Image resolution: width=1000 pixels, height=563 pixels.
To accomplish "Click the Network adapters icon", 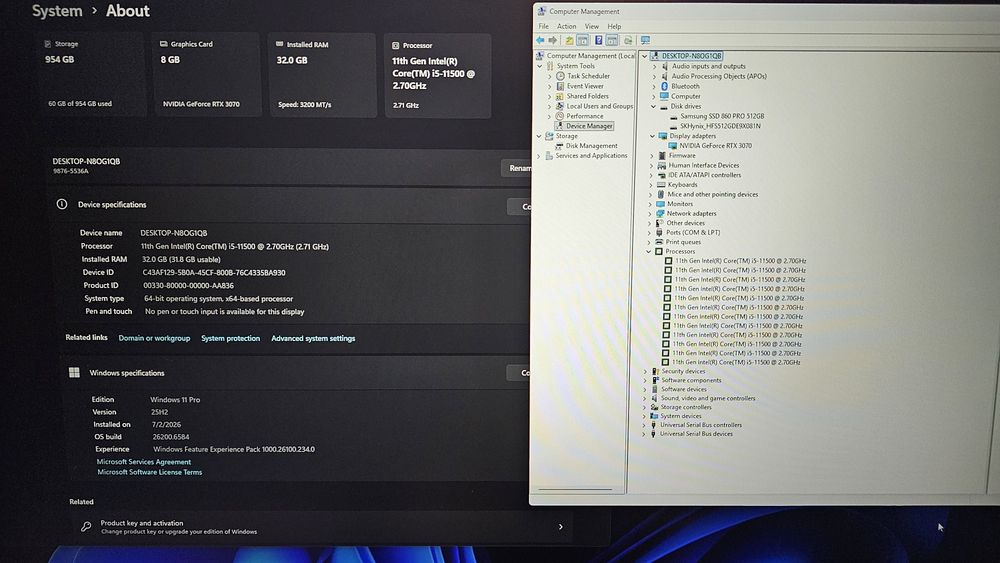I will pyautogui.click(x=660, y=214).
